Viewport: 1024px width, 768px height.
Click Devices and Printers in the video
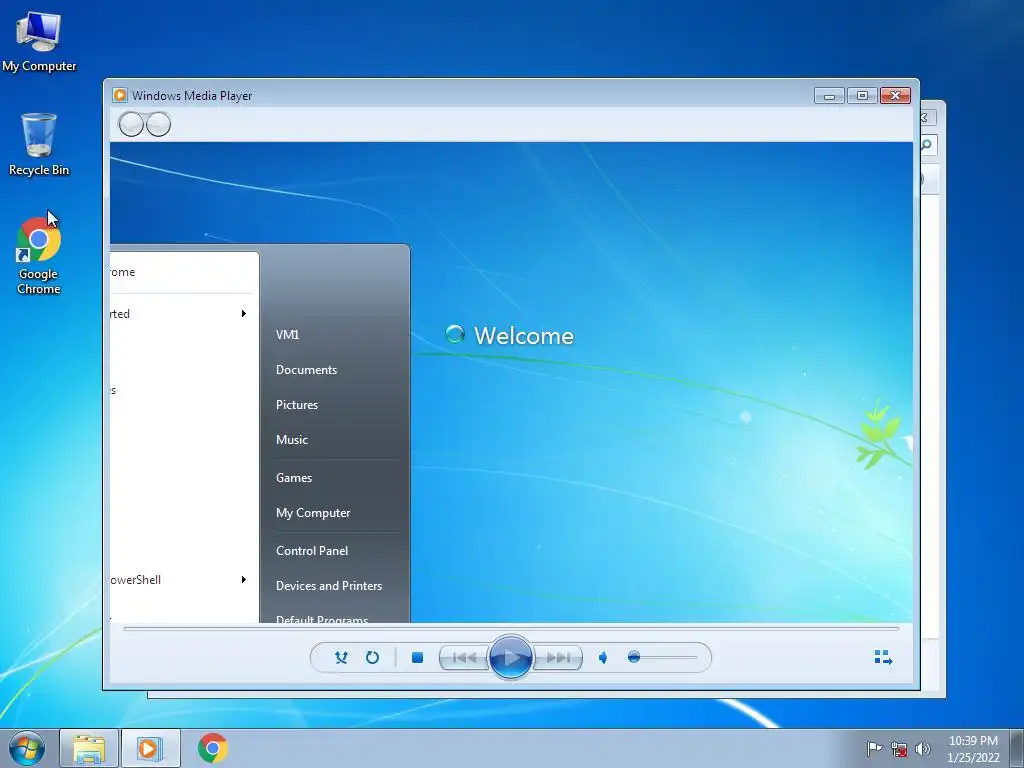(328, 586)
